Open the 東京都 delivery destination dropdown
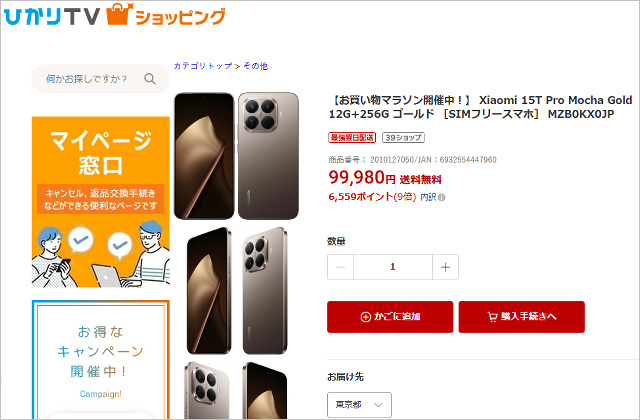Viewport: 640px width, 420px height. coord(359,405)
